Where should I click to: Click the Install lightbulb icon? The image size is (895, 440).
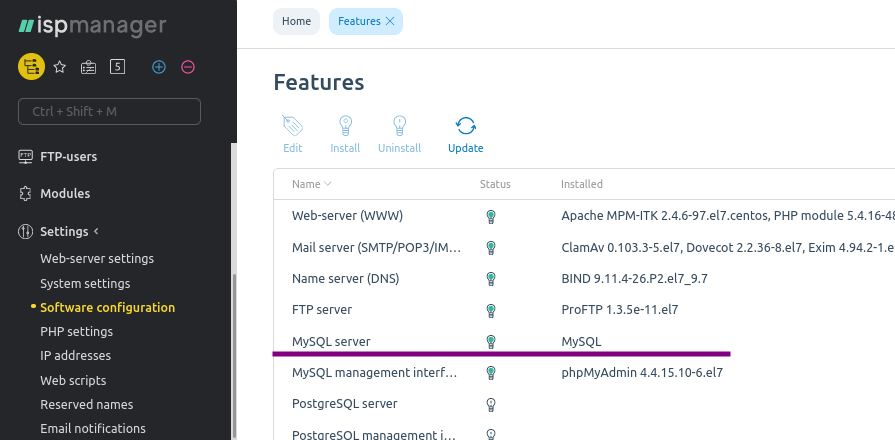(345, 126)
